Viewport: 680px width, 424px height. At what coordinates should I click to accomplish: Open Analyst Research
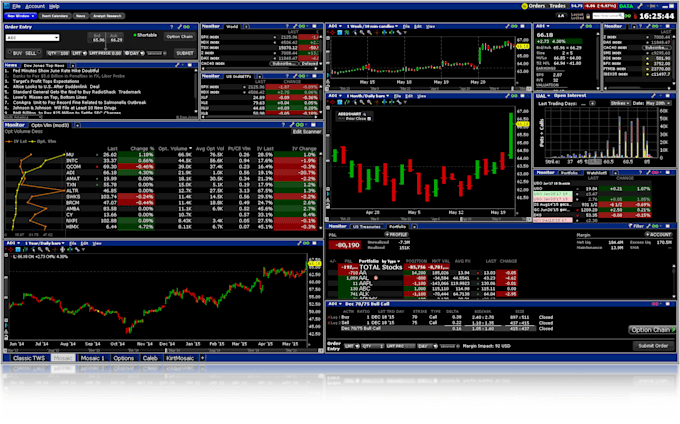[107, 16]
